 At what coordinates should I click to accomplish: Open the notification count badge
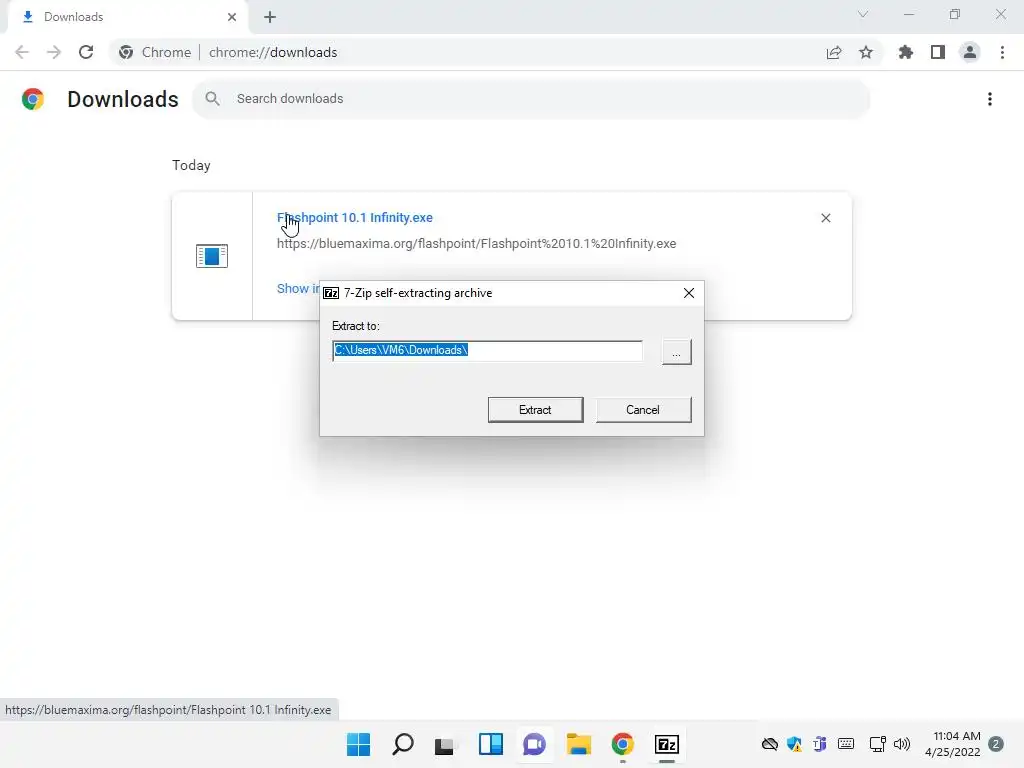(996, 744)
